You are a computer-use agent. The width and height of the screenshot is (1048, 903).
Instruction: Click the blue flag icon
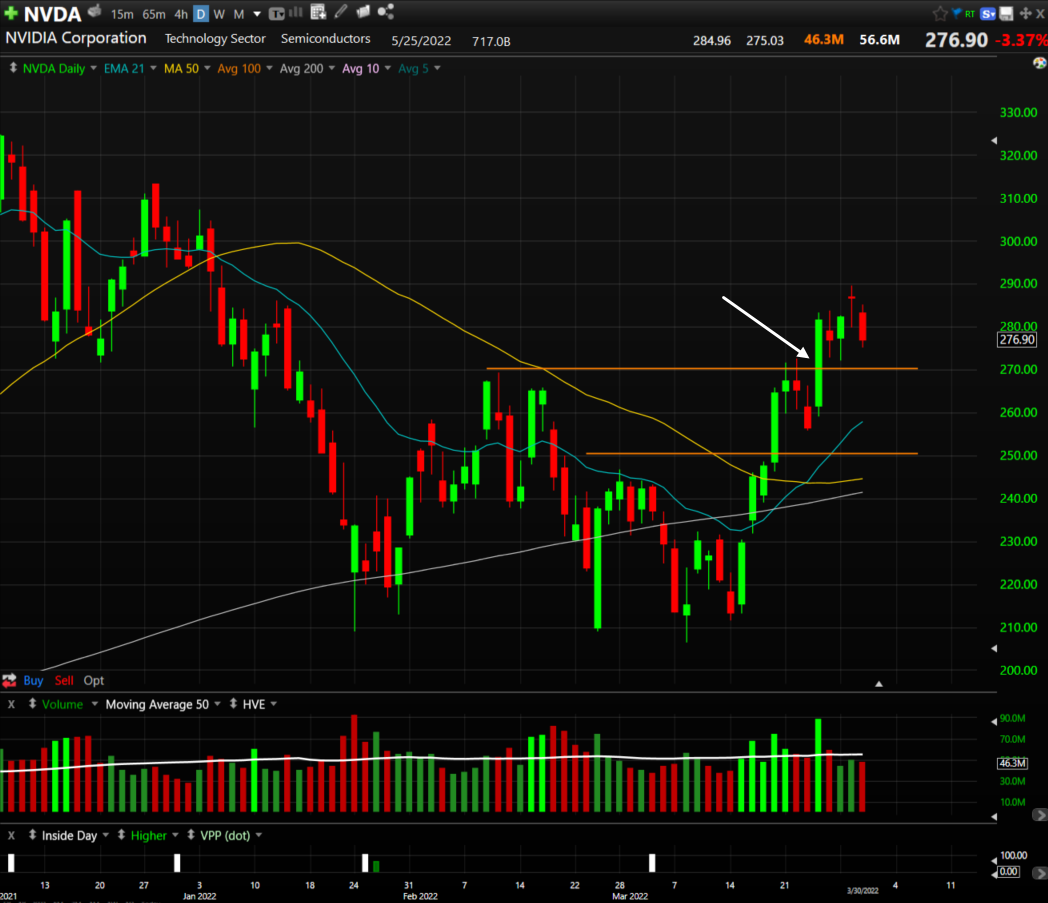point(956,13)
